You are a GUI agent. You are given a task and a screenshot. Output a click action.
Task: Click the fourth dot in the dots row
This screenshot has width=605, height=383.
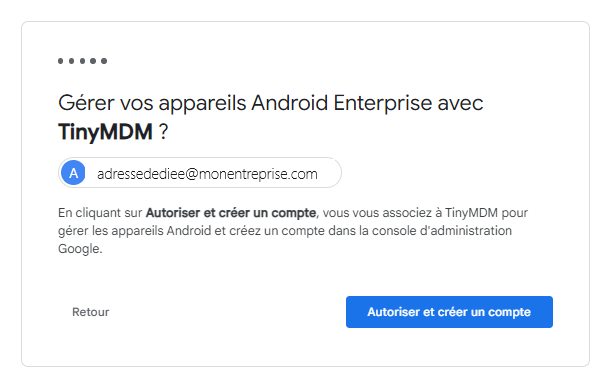click(93, 61)
